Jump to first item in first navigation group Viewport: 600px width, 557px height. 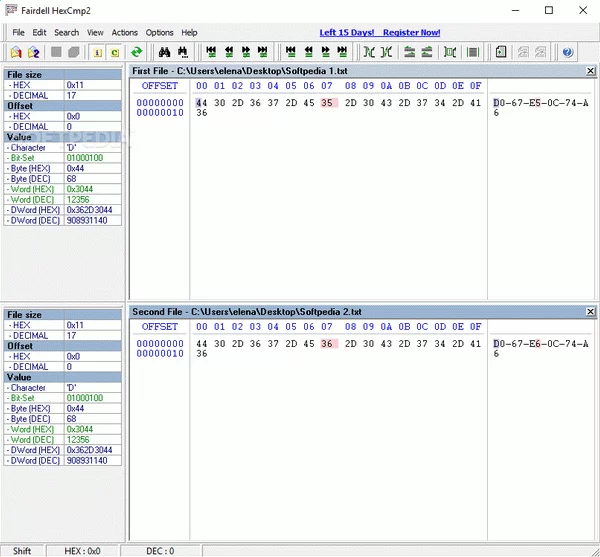(211, 52)
